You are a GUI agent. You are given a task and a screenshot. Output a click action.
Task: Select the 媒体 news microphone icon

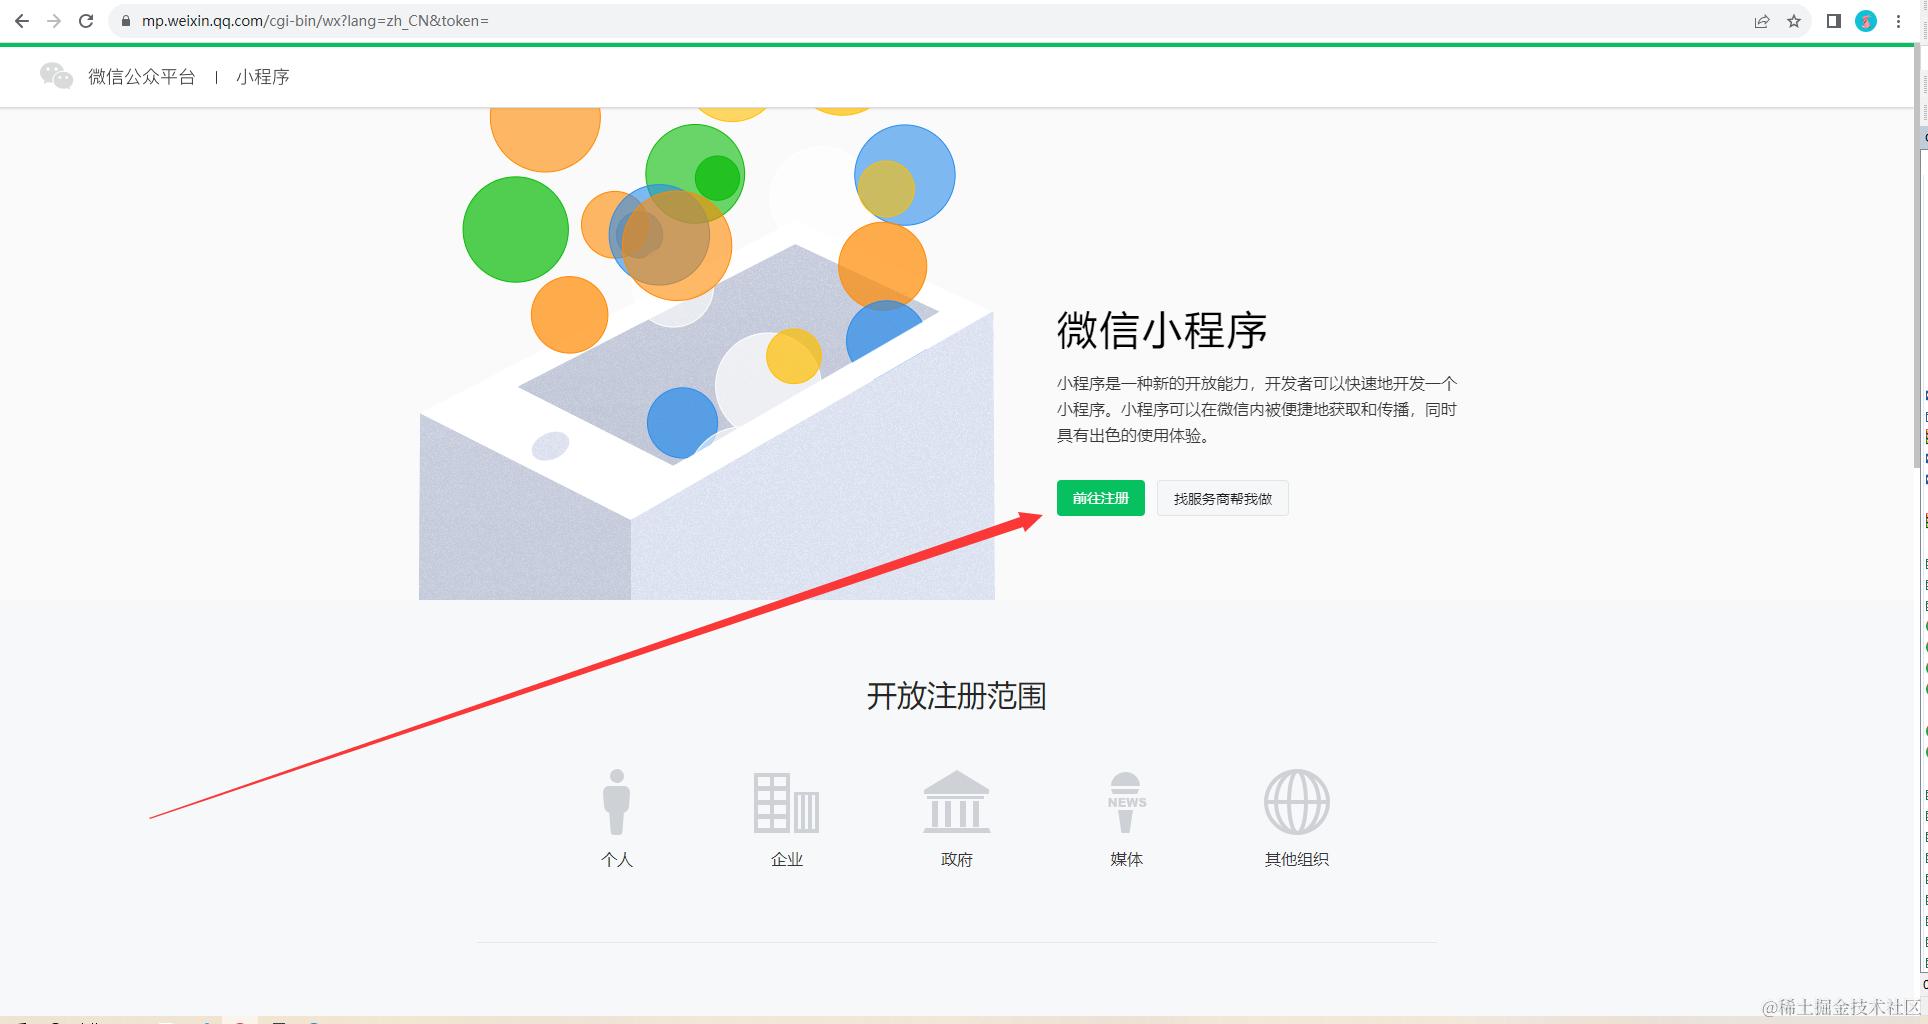coord(1126,802)
